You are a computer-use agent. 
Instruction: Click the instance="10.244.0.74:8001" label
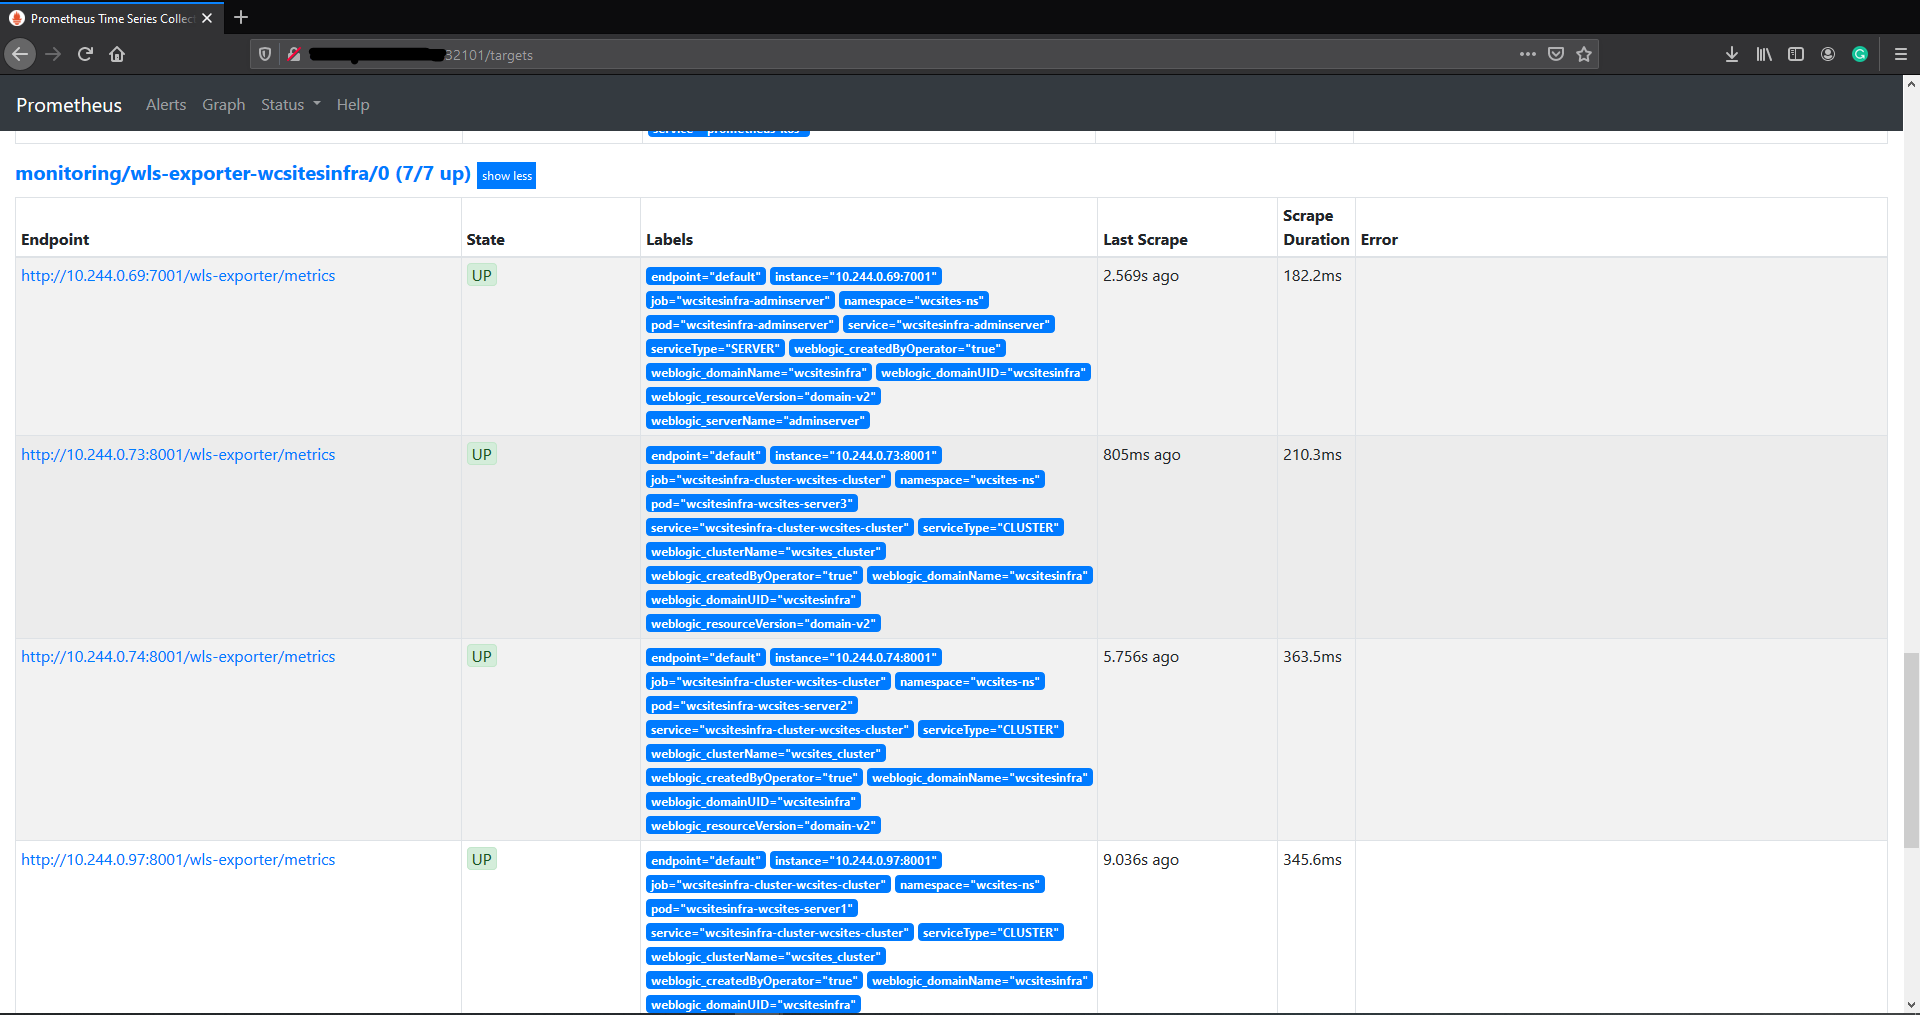pyautogui.click(x=856, y=658)
